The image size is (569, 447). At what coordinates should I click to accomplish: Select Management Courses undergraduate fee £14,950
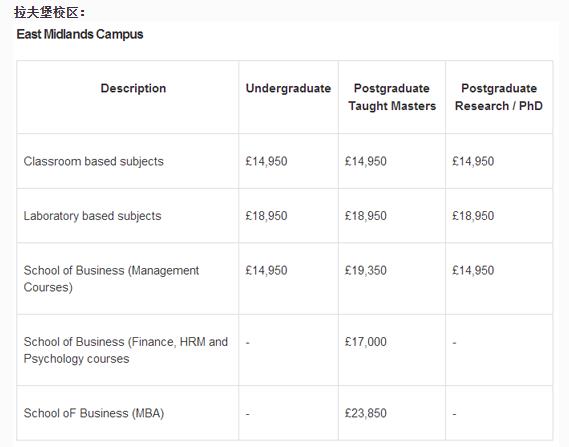[266, 270]
